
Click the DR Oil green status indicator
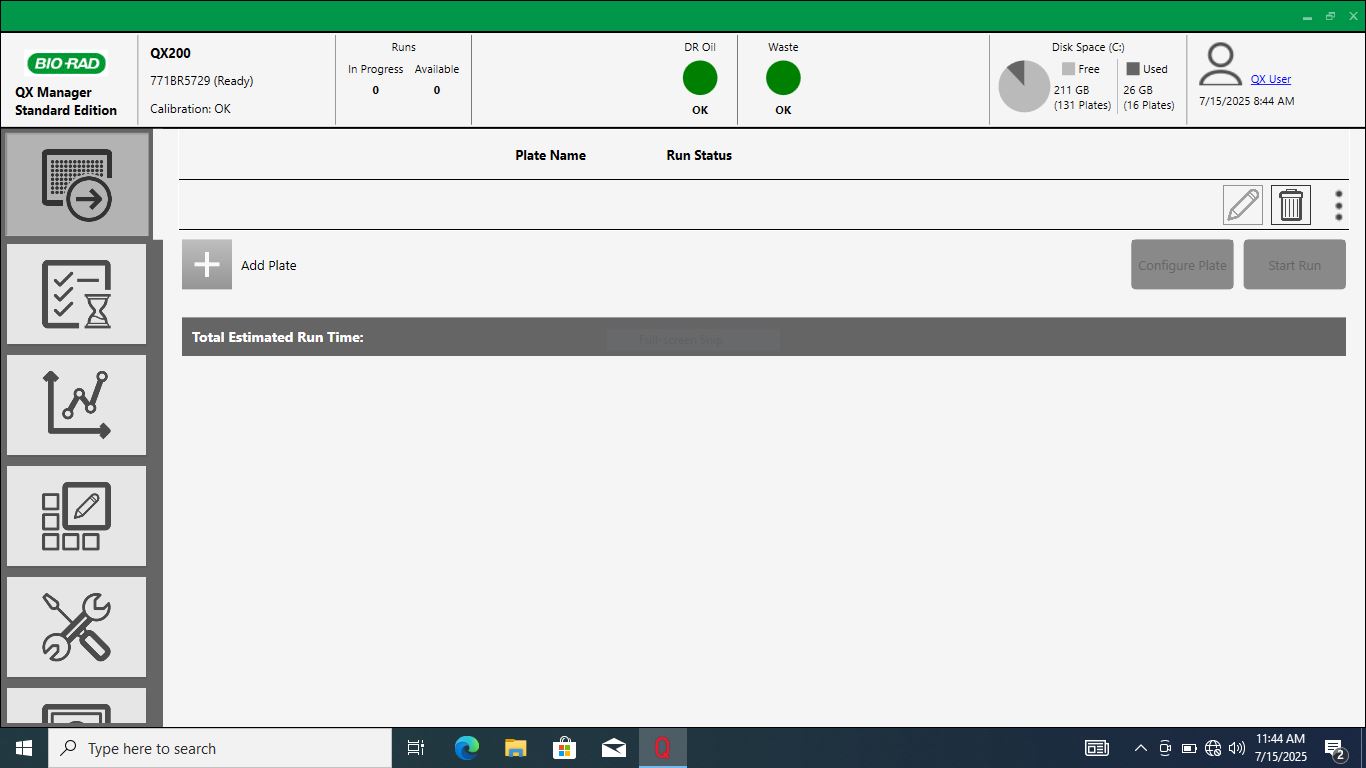[700, 78]
